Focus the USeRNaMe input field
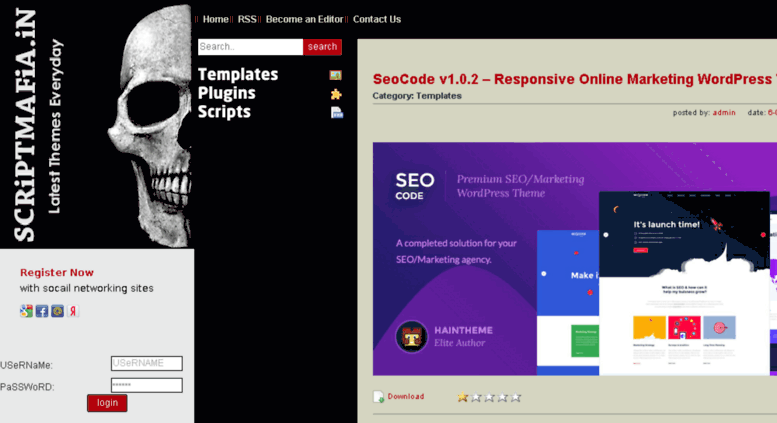The width and height of the screenshot is (777, 423). coord(147,363)
